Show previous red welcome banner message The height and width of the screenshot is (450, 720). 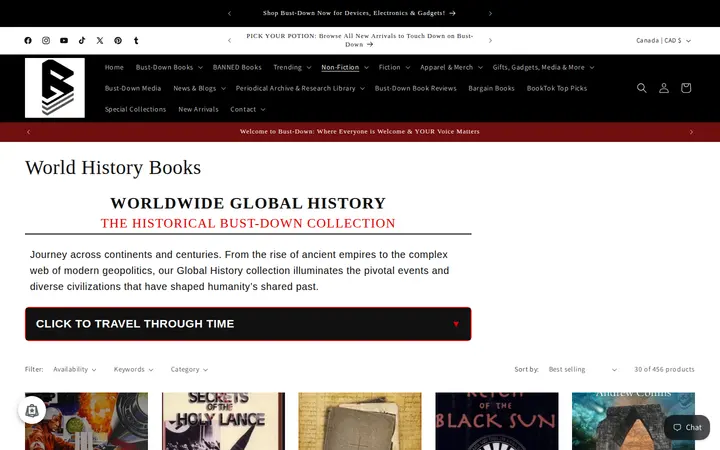coord(28,132)
